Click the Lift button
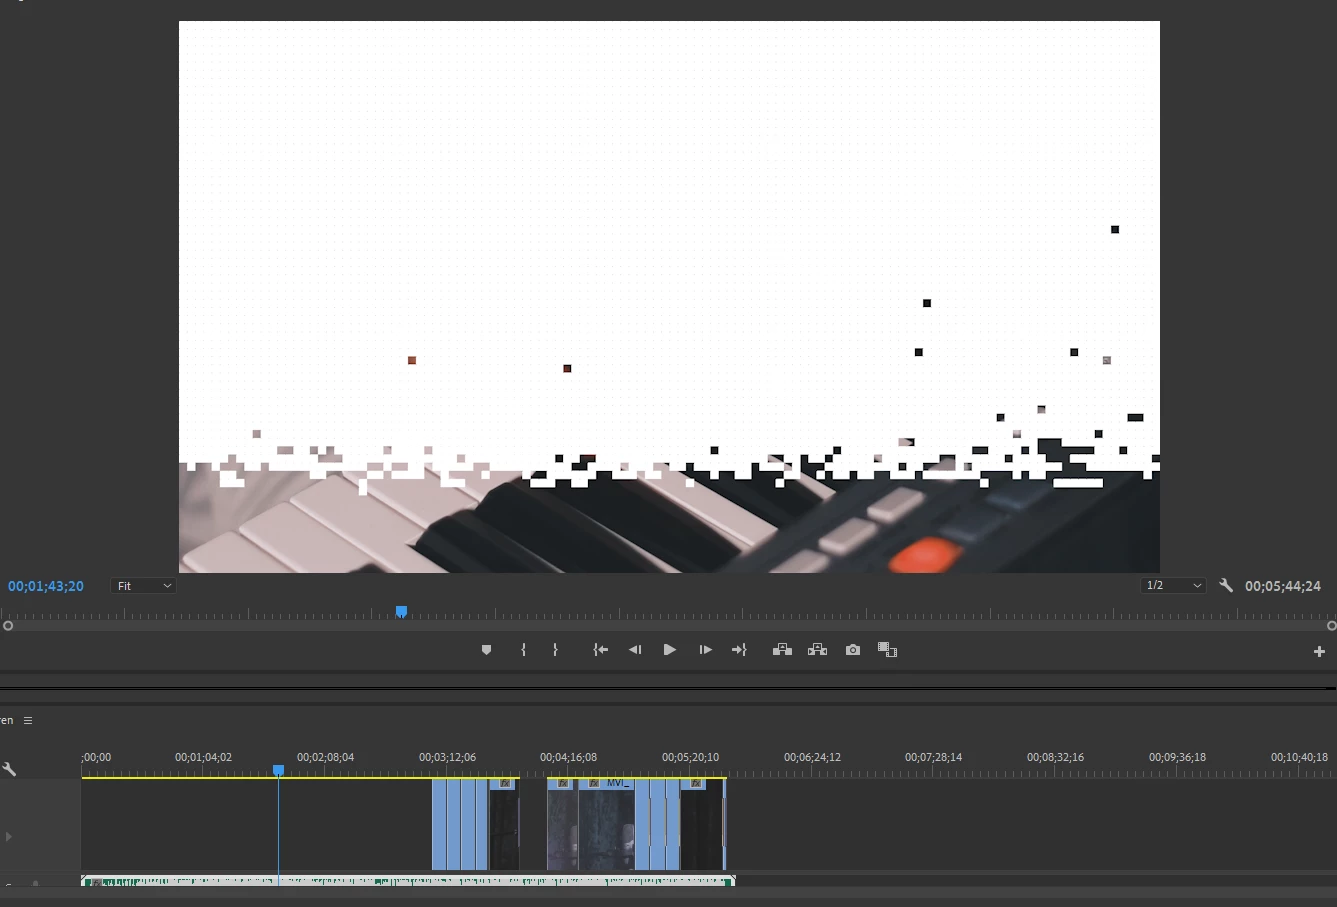 (782, 650)
